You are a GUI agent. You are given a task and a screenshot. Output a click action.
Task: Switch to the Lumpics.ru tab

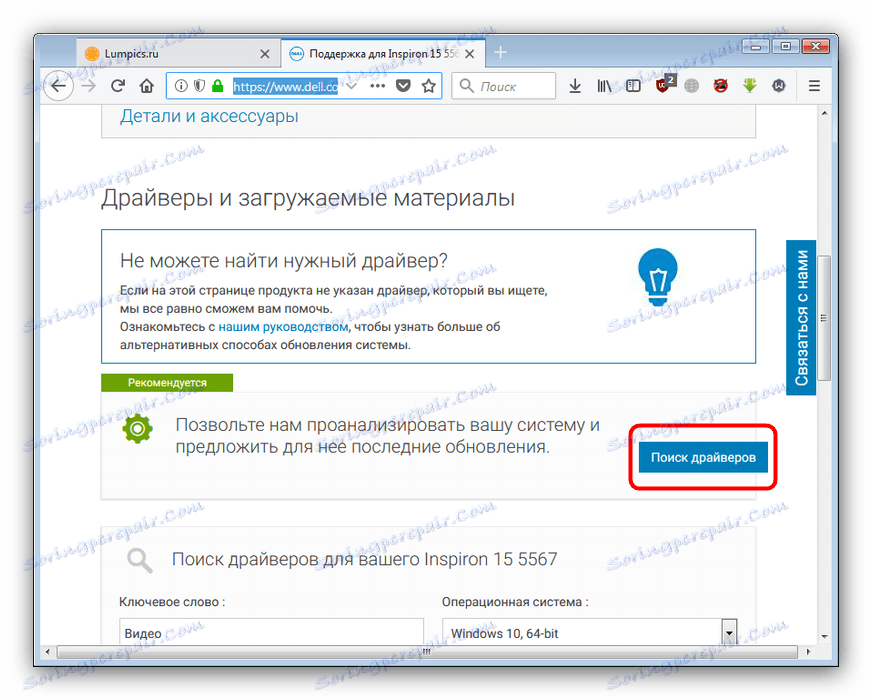click(x=177, y=54)
